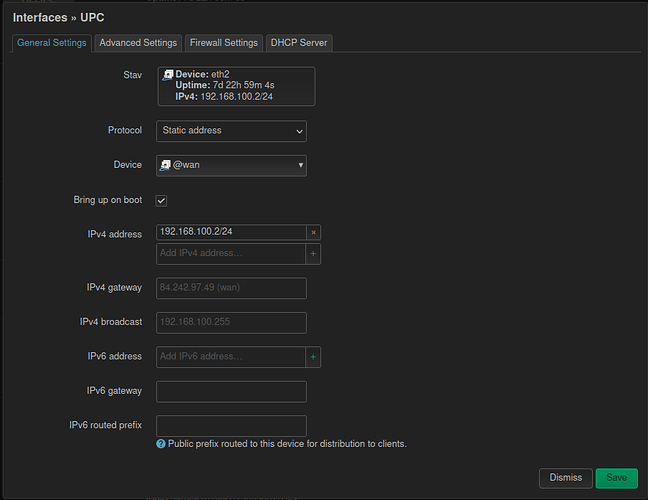648x500 pixels.
Task: Click the Uptime 7d 22h 59m 4s text
Action: pos(225,85)
